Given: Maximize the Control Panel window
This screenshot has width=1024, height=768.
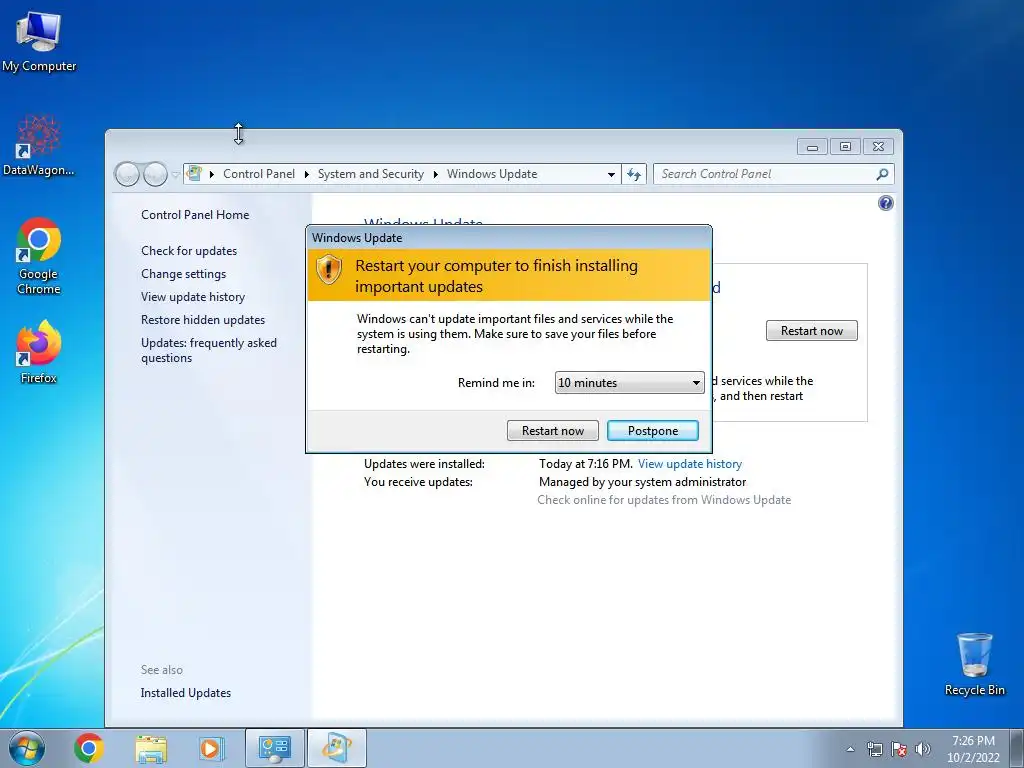Looking at the screenshot, I should tap(845, 147).
